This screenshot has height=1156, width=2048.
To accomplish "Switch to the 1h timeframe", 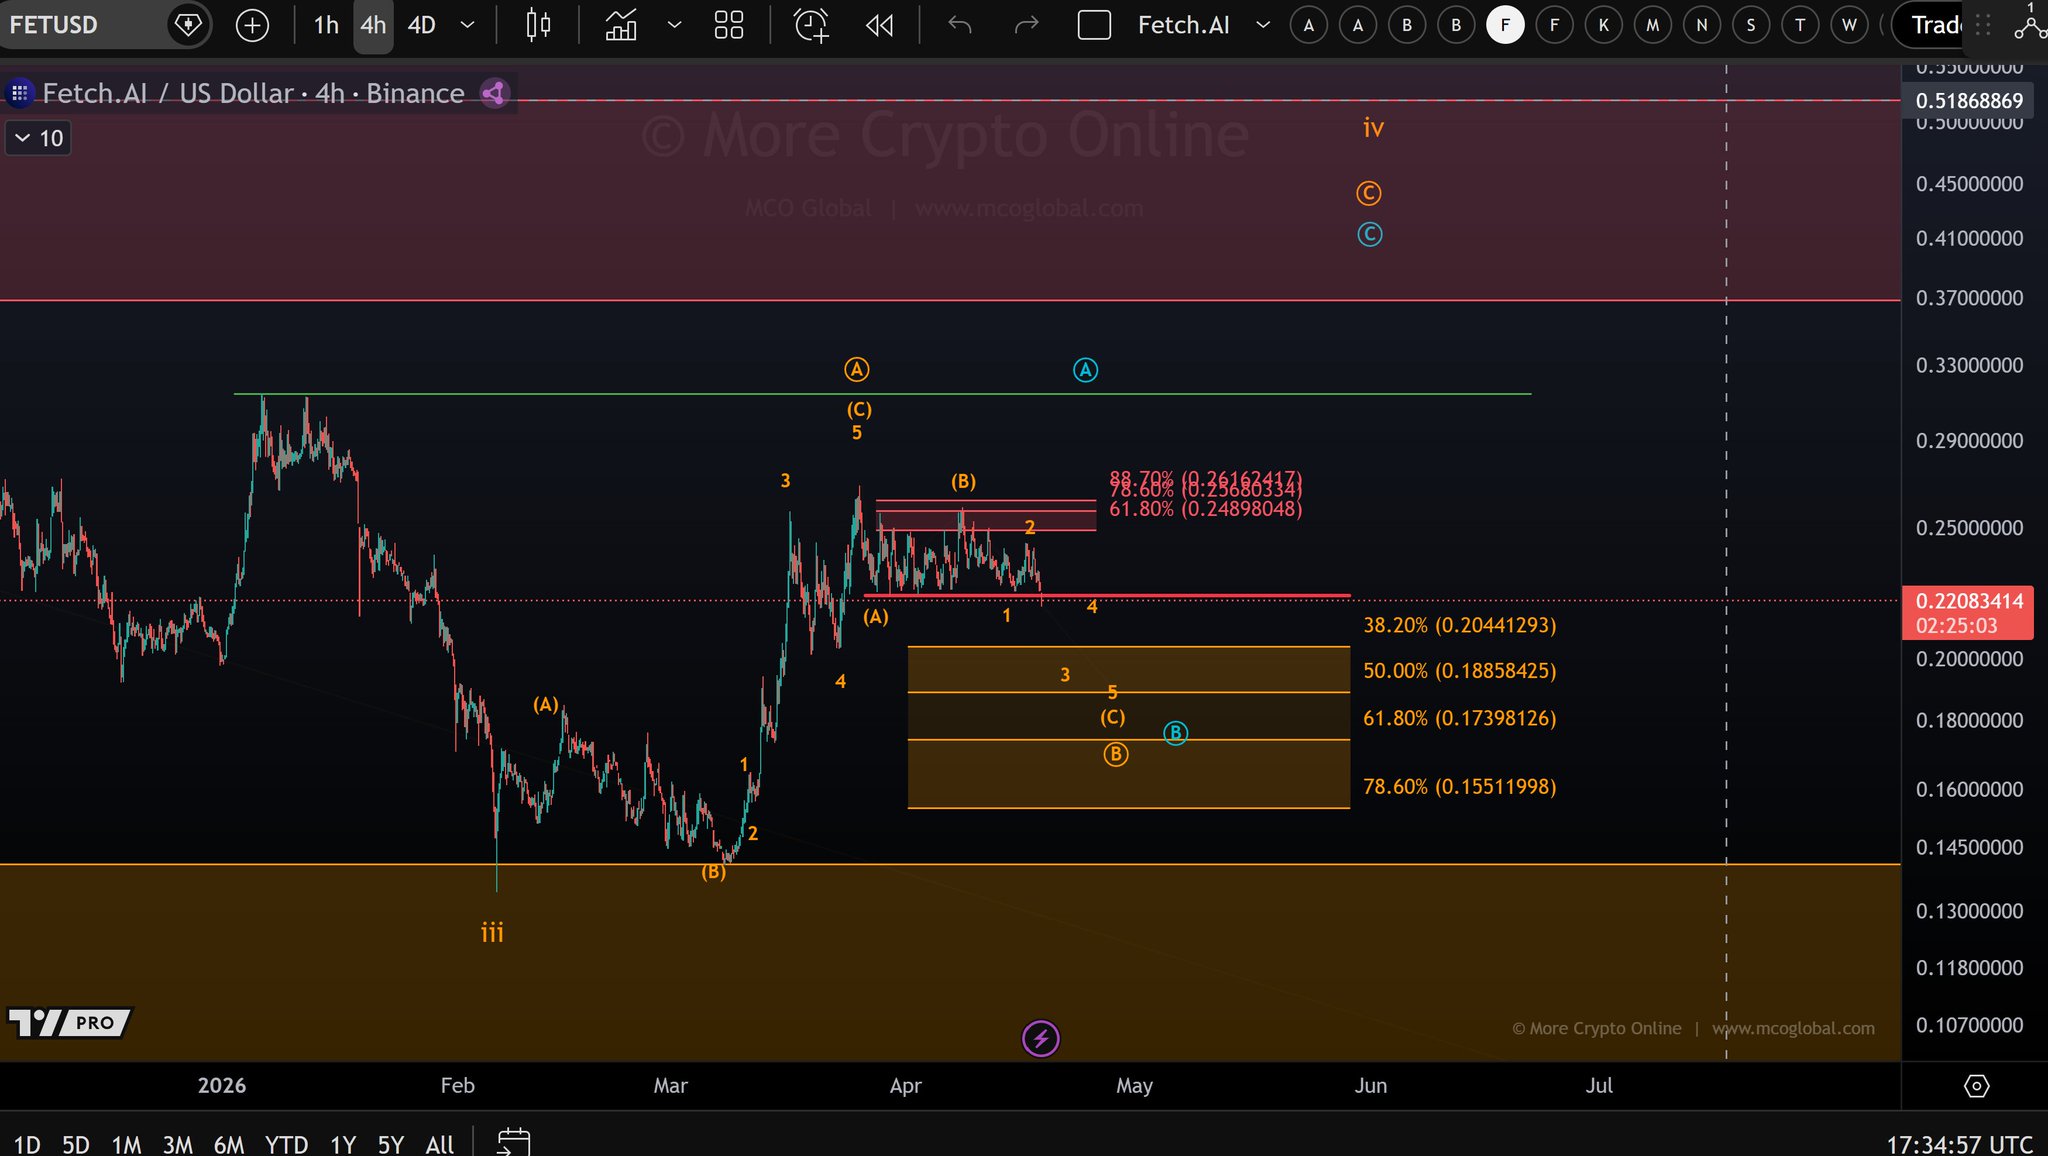I will coord(326,25).
